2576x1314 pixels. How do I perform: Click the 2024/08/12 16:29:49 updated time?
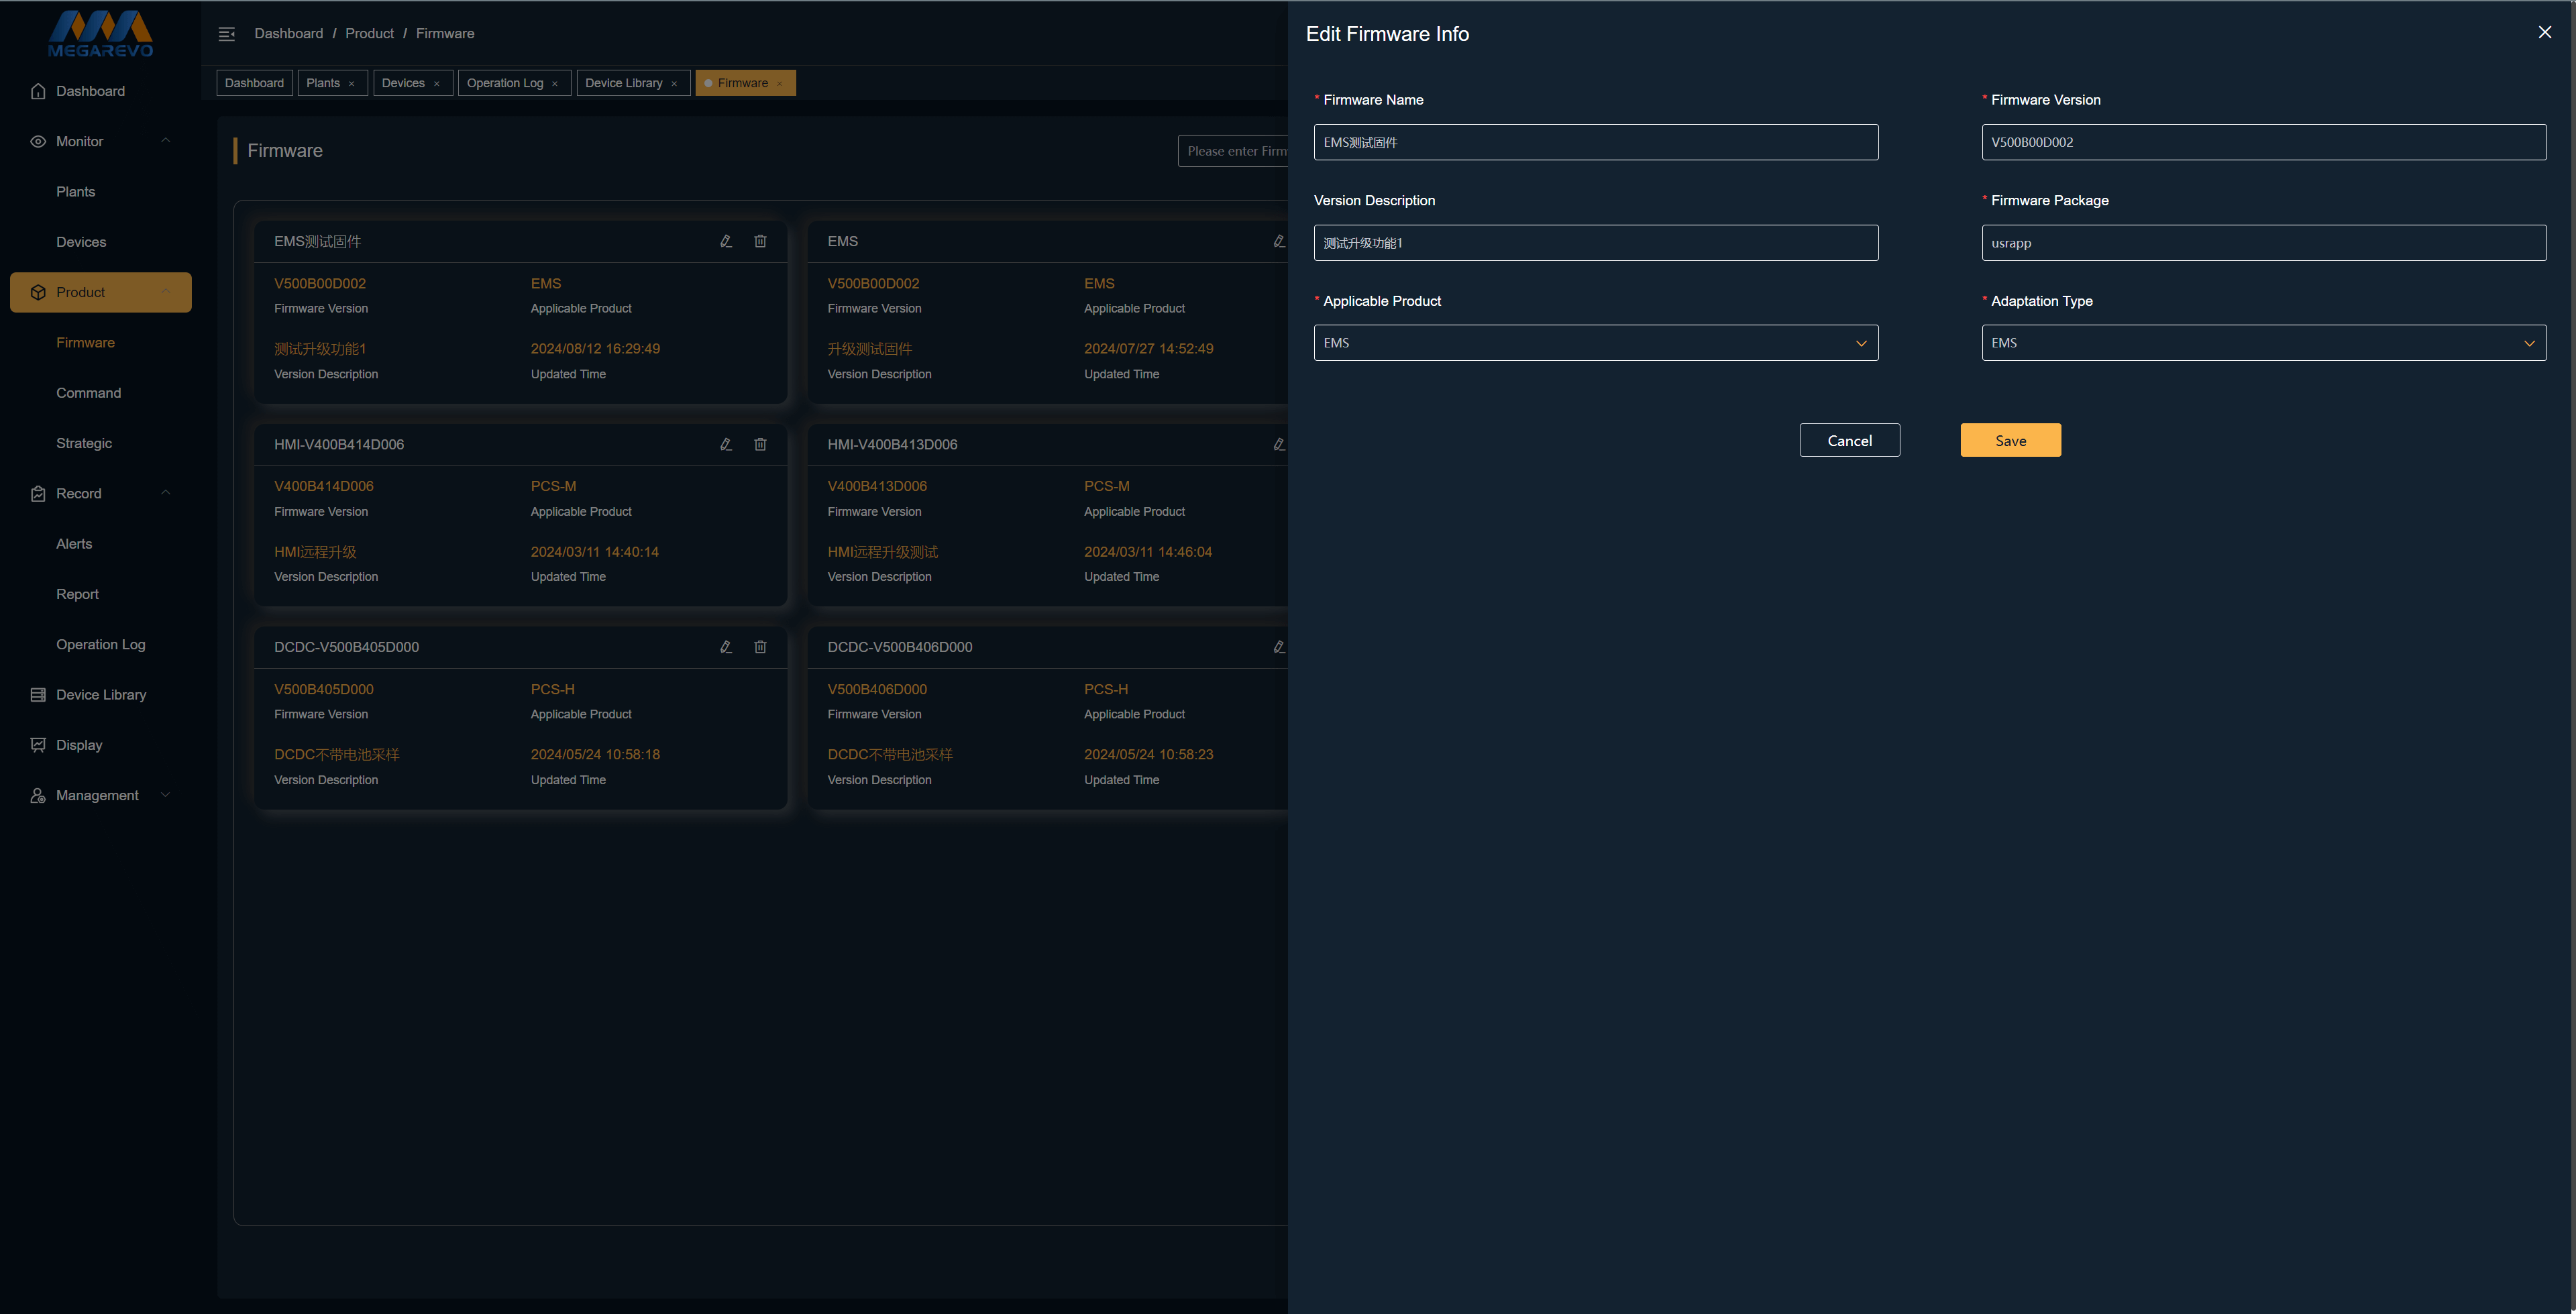coord(595,349)
